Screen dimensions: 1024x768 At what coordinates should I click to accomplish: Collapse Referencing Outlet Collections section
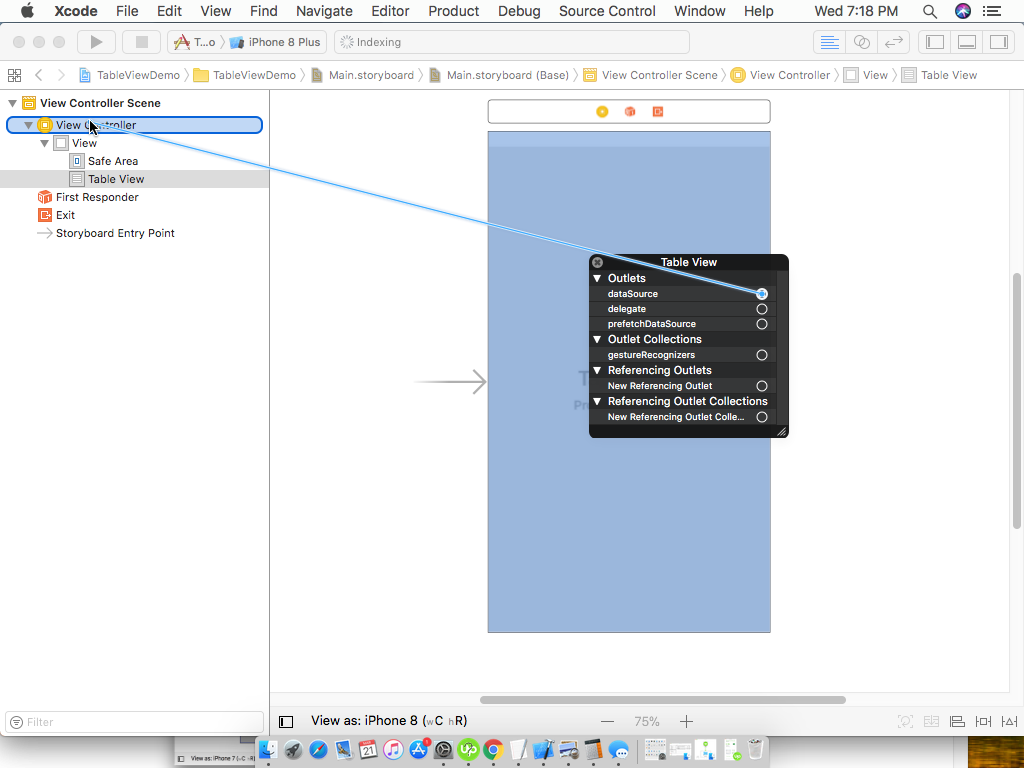pyautogui.click(x=597, y=401)
